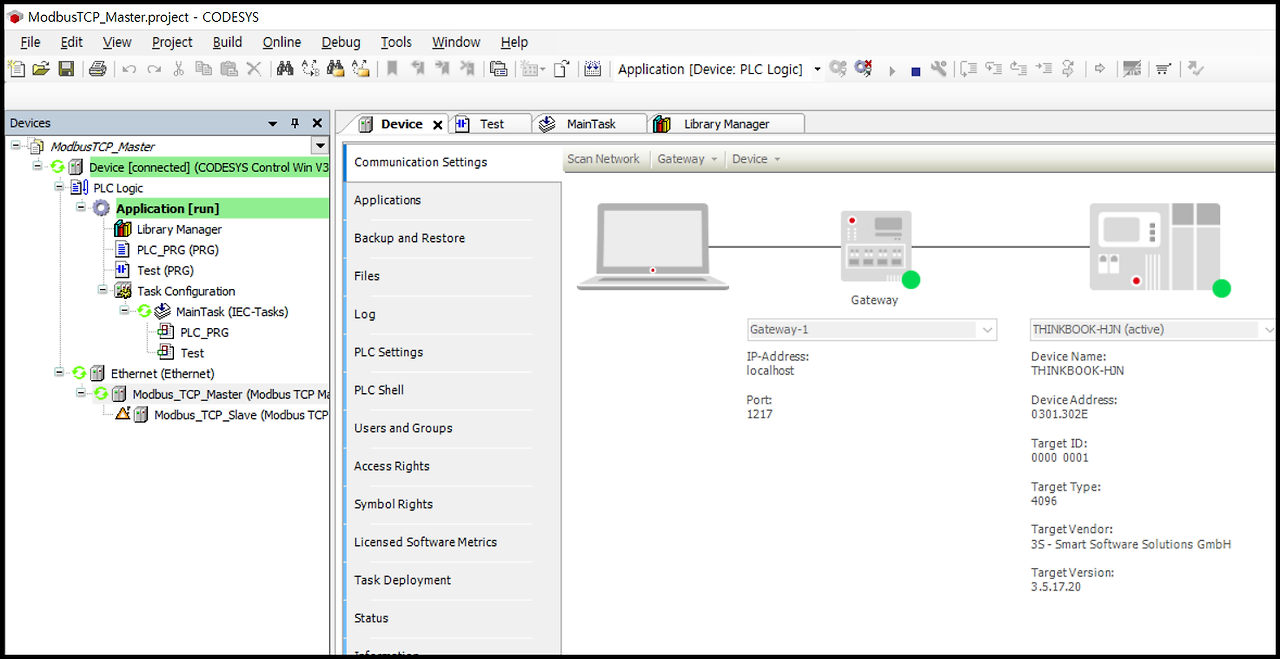Open the Gateway dropdown above the diagram

(687, 159)
